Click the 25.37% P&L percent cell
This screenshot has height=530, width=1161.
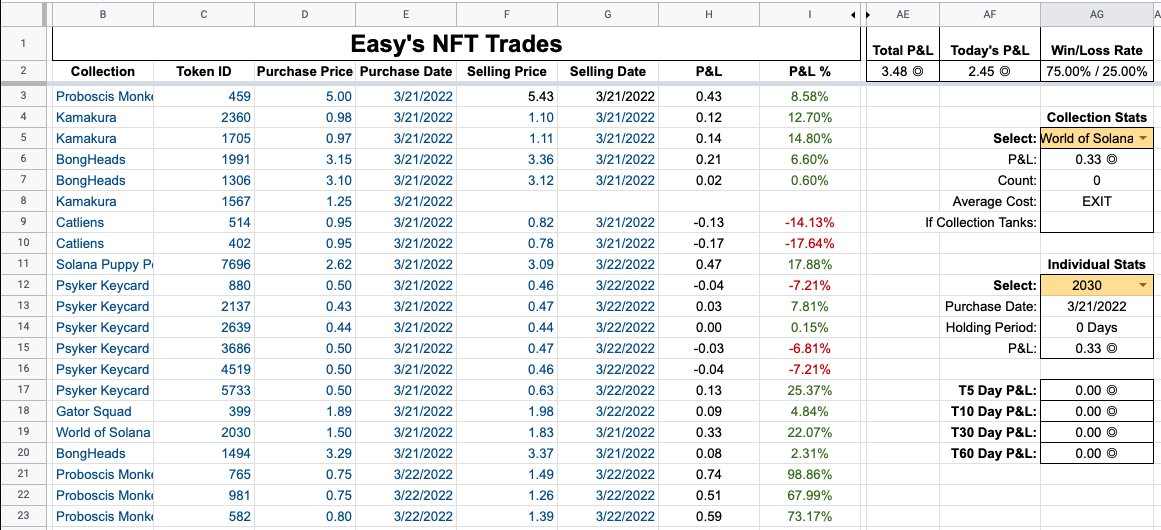tap(810, 390)
